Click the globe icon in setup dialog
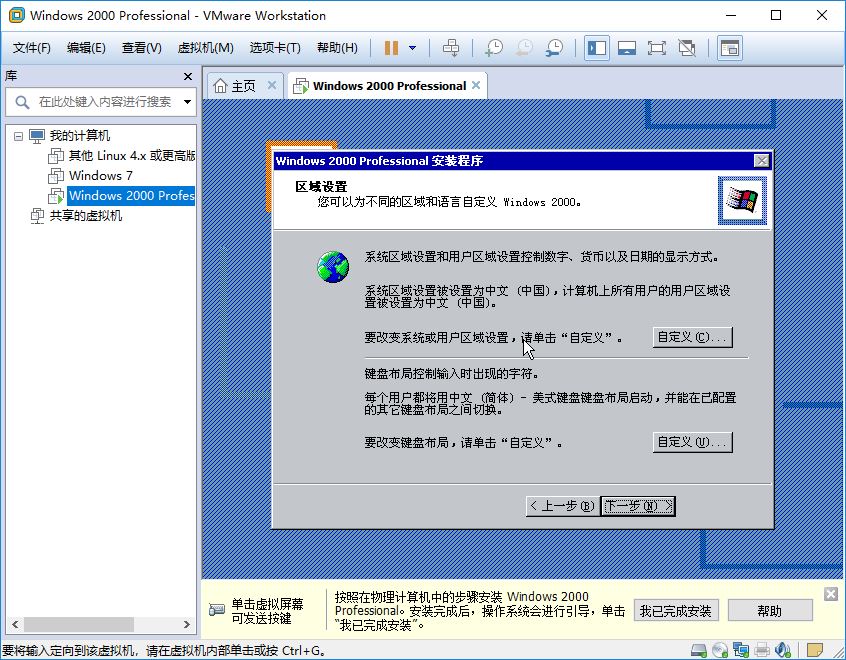This screenshot has width=846, height=660. pyautogui.click(x=333, y=267)
